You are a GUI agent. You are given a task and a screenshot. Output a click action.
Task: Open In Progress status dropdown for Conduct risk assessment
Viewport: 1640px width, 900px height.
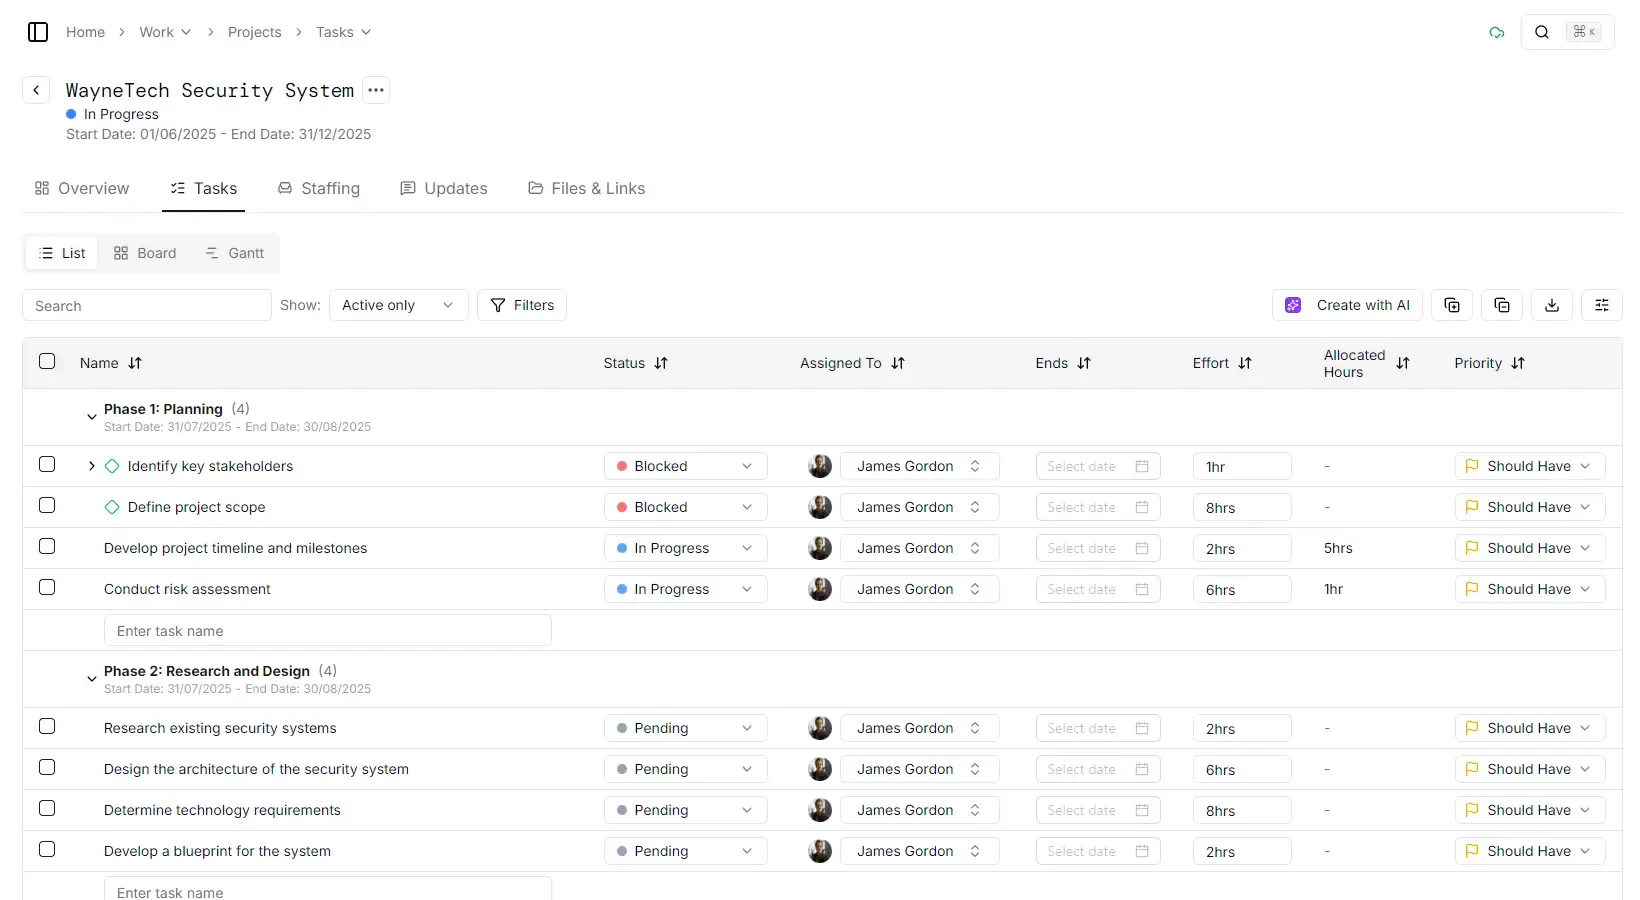click(x=685, y=589)
